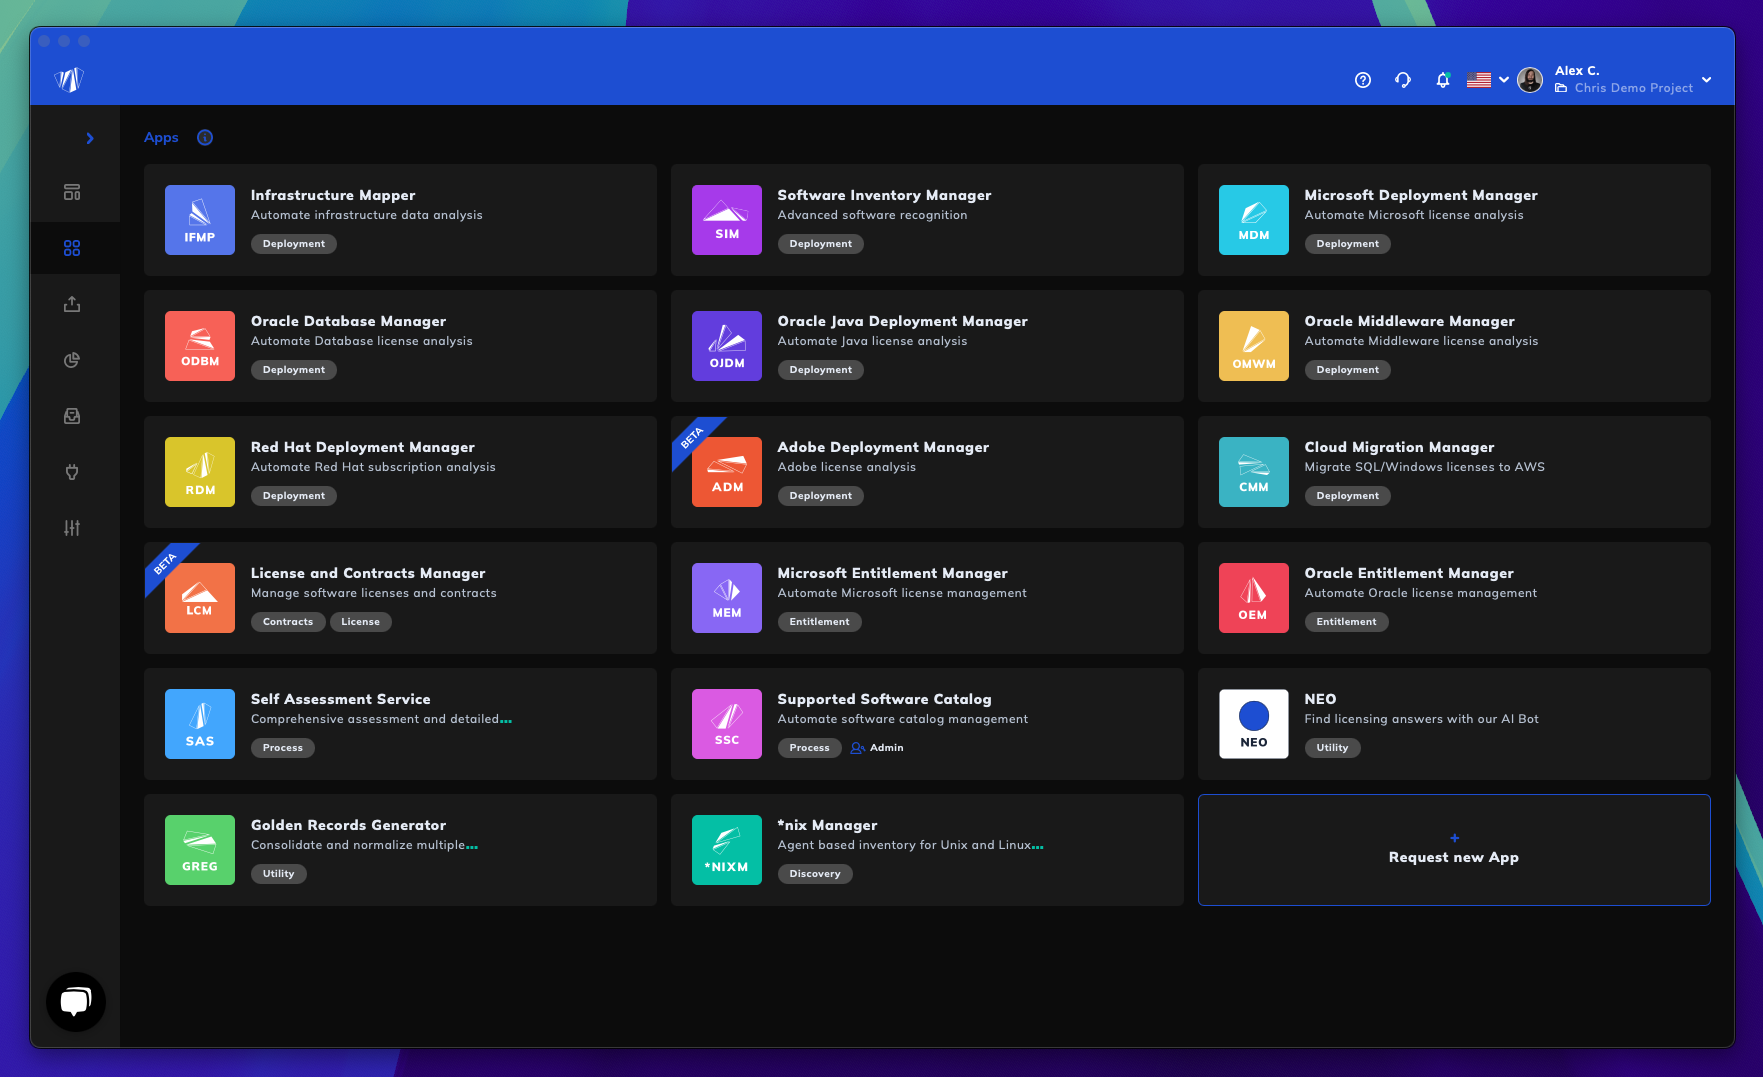Screen dimensions: 1763x1077
Task: Click the Contracts tag on License and Contracts Manager
Action: coord(288,622)
